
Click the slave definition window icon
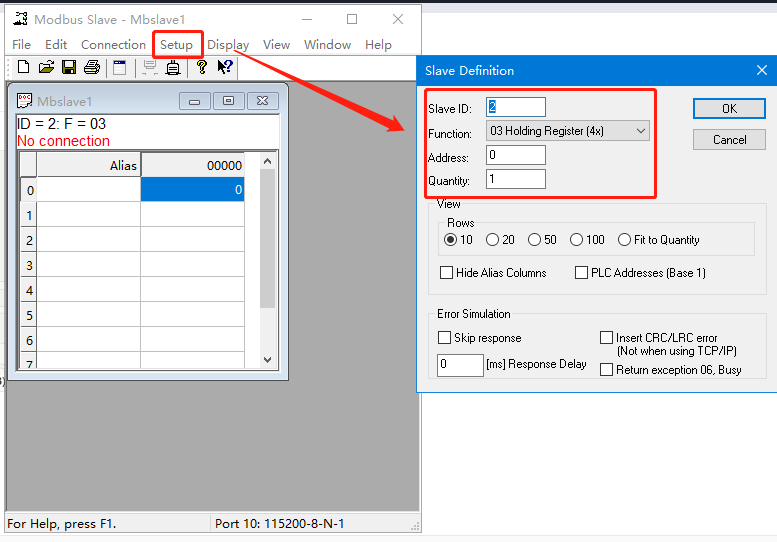pyautogui.click(x=119, y=67)
